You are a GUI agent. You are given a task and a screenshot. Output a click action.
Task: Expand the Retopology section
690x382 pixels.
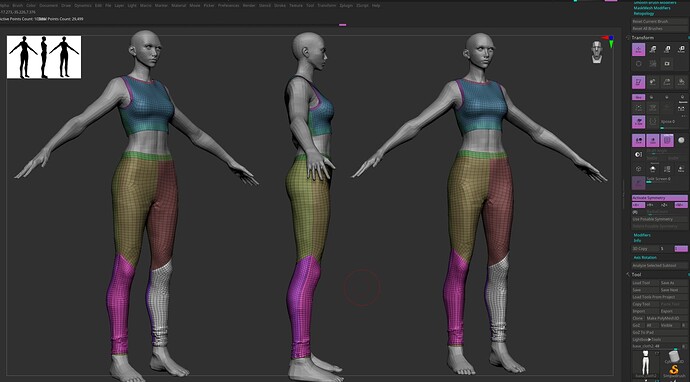click(643, 14)
